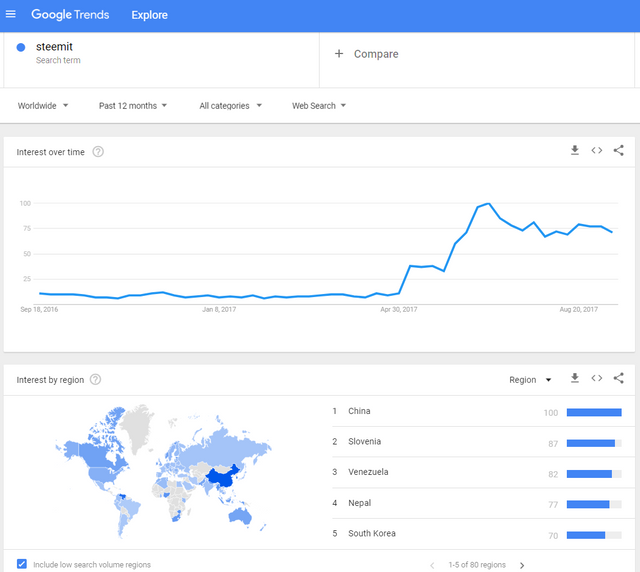Share the Interest by region map
640x572 pixels.
619,378
